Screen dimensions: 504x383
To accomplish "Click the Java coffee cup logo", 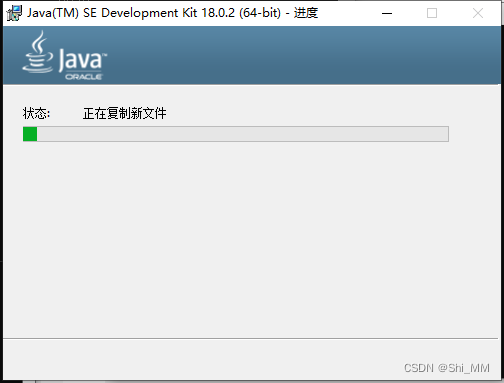I will pos(38,52).
